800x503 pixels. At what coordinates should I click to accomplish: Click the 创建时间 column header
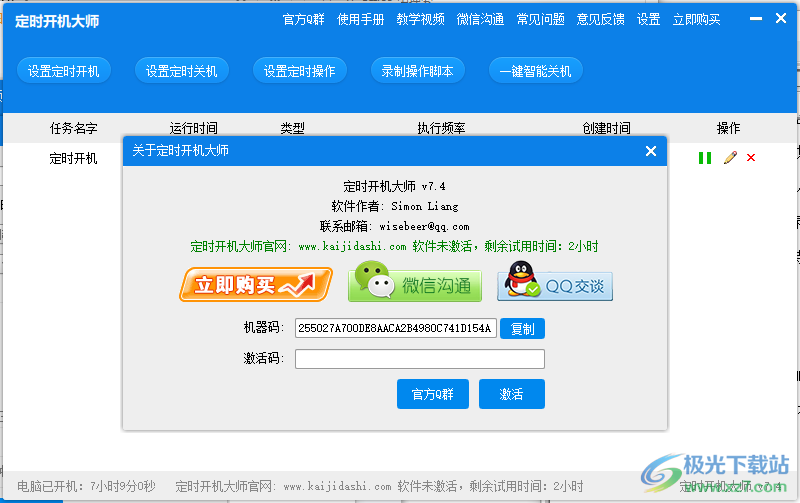(607, 128)
